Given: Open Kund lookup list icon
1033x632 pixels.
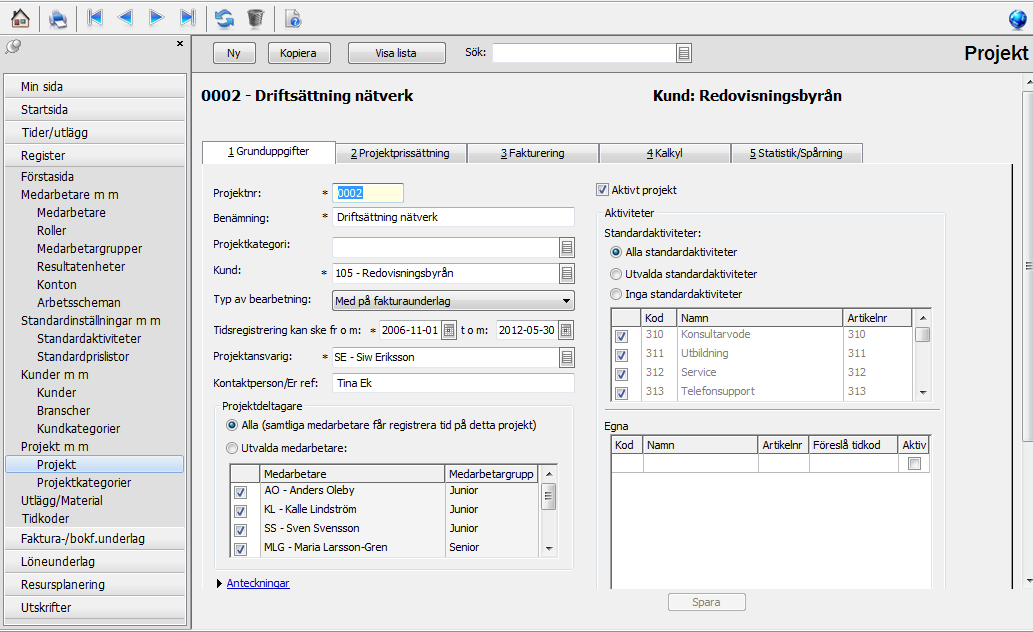Looking at the screenshot, I should pos(567,273).
